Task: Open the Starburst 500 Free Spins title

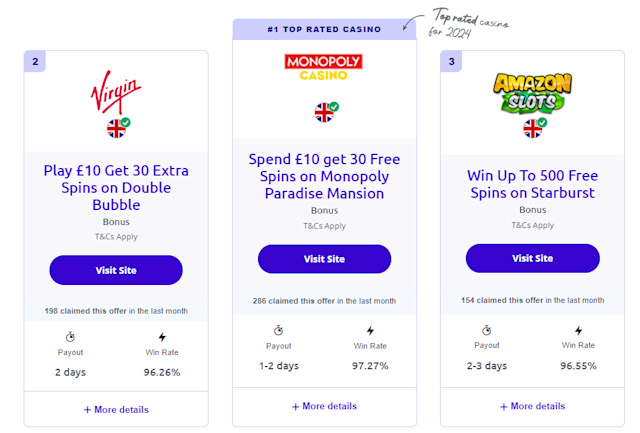Action: [x=532, y=184]
